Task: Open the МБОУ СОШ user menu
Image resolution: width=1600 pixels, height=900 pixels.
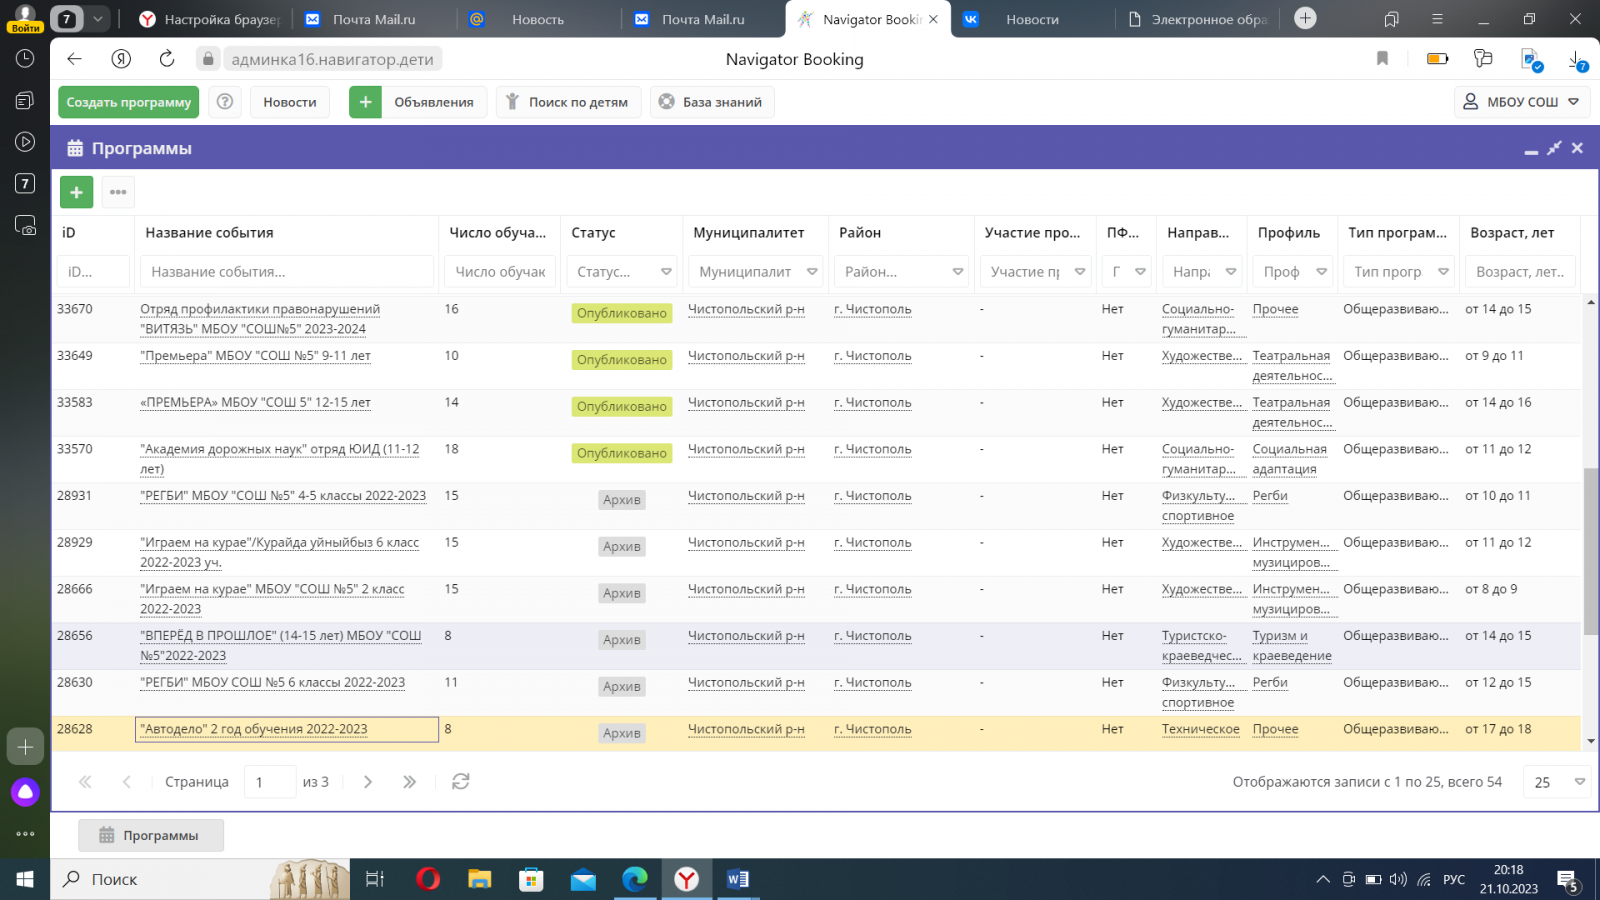Action: (x=1520, y=102)
